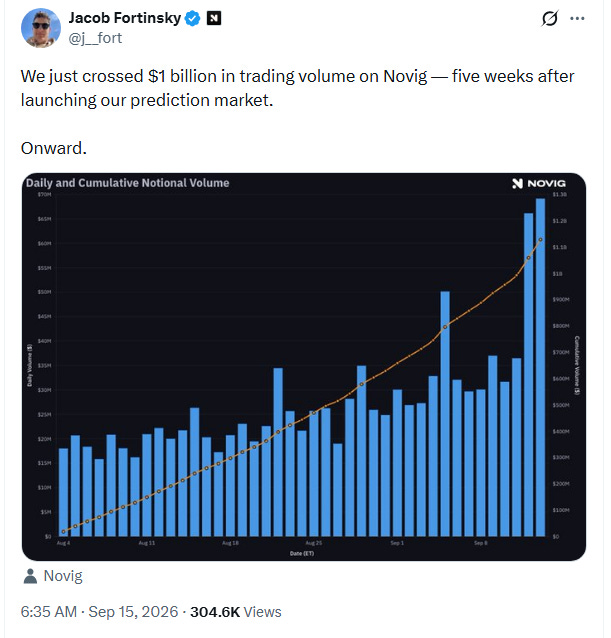Click the person icon next to Novig tag
Image resolution: width=611 pixels, height=638 pixels.
(x=30, y=576)
